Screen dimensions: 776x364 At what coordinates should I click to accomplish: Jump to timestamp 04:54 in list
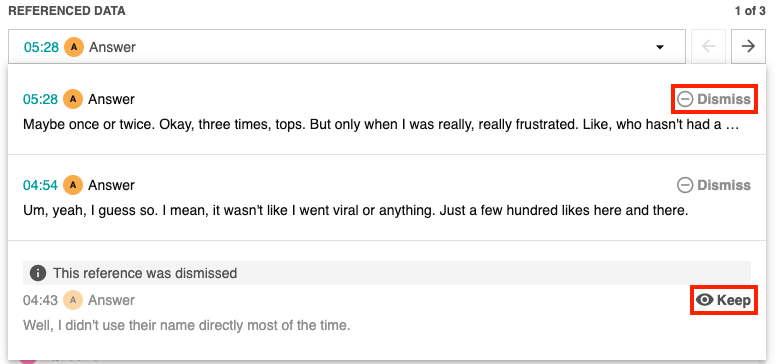41,185
